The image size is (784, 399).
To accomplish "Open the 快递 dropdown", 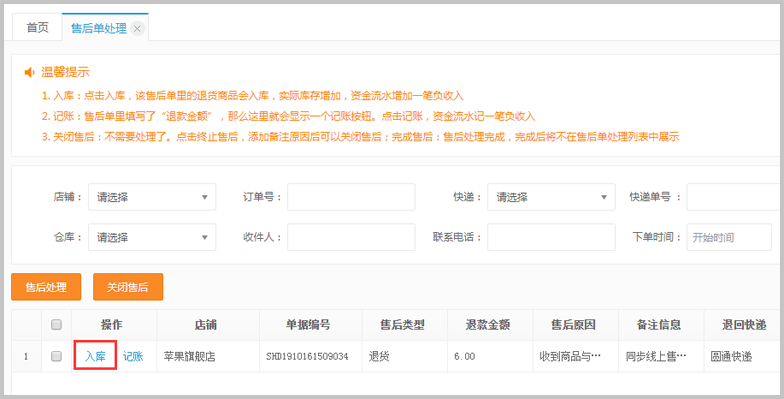I will (551, 197).
